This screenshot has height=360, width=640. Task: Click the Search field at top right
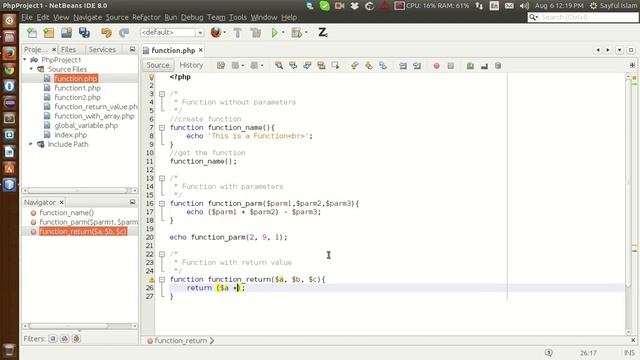(x=583, y=17)
